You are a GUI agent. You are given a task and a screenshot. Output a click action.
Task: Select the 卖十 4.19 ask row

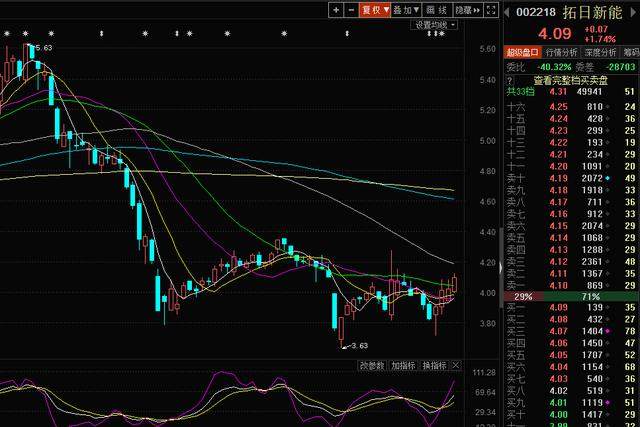point(571,178)
